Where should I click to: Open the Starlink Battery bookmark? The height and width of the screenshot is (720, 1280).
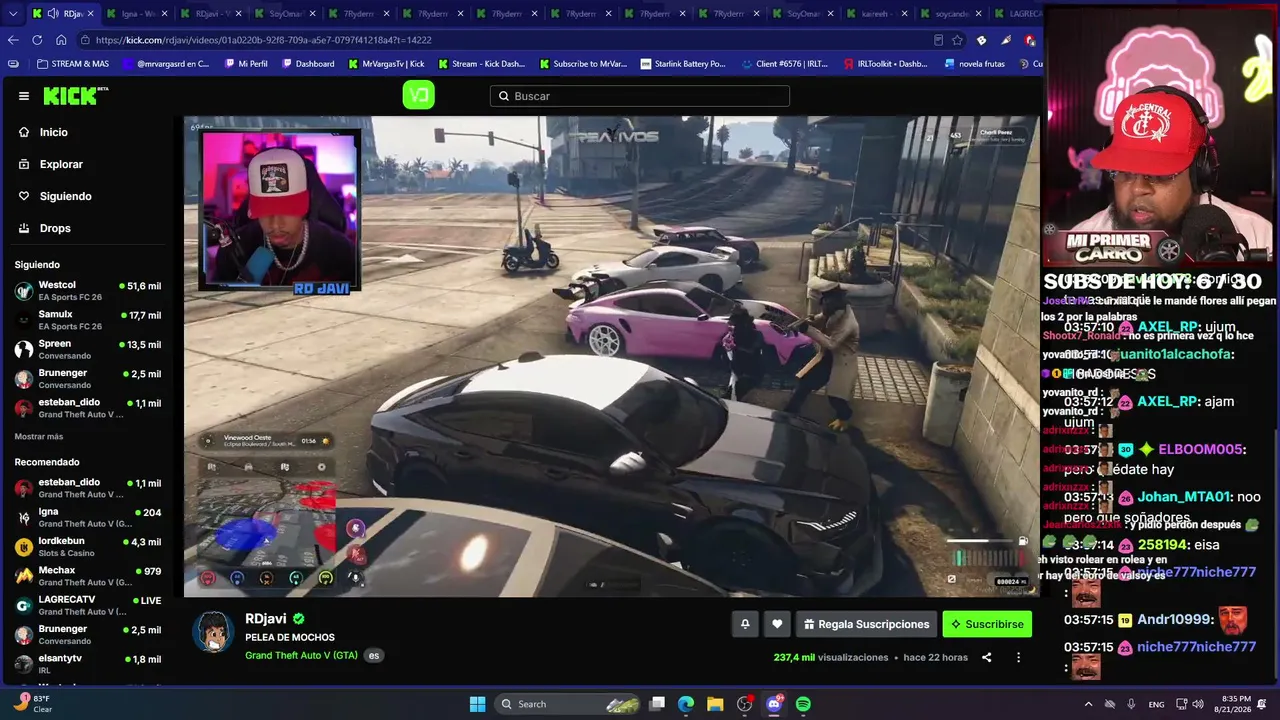pos(682,64)
